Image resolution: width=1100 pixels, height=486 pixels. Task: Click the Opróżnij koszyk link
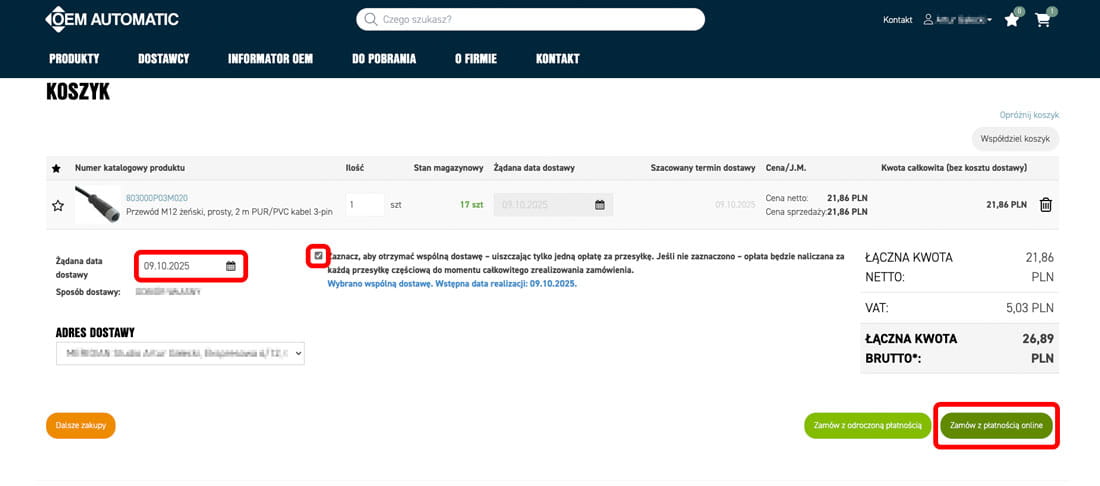[1028, 115]
